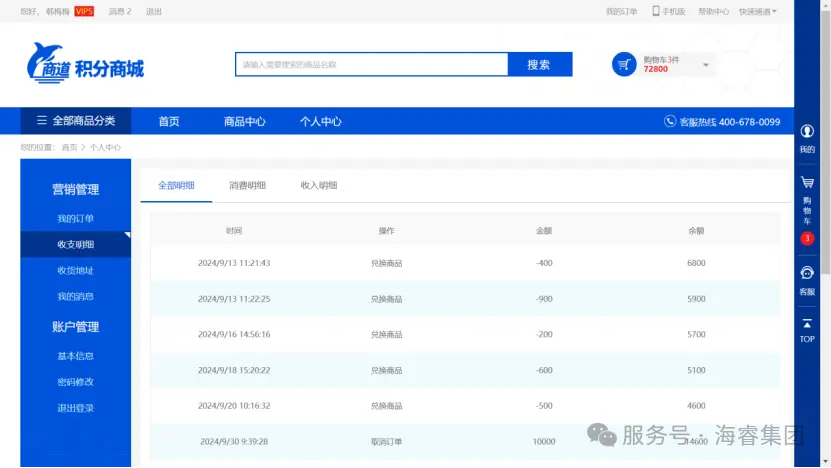Click the product name search field
The image size is (831, 468).
coord(371,65)
